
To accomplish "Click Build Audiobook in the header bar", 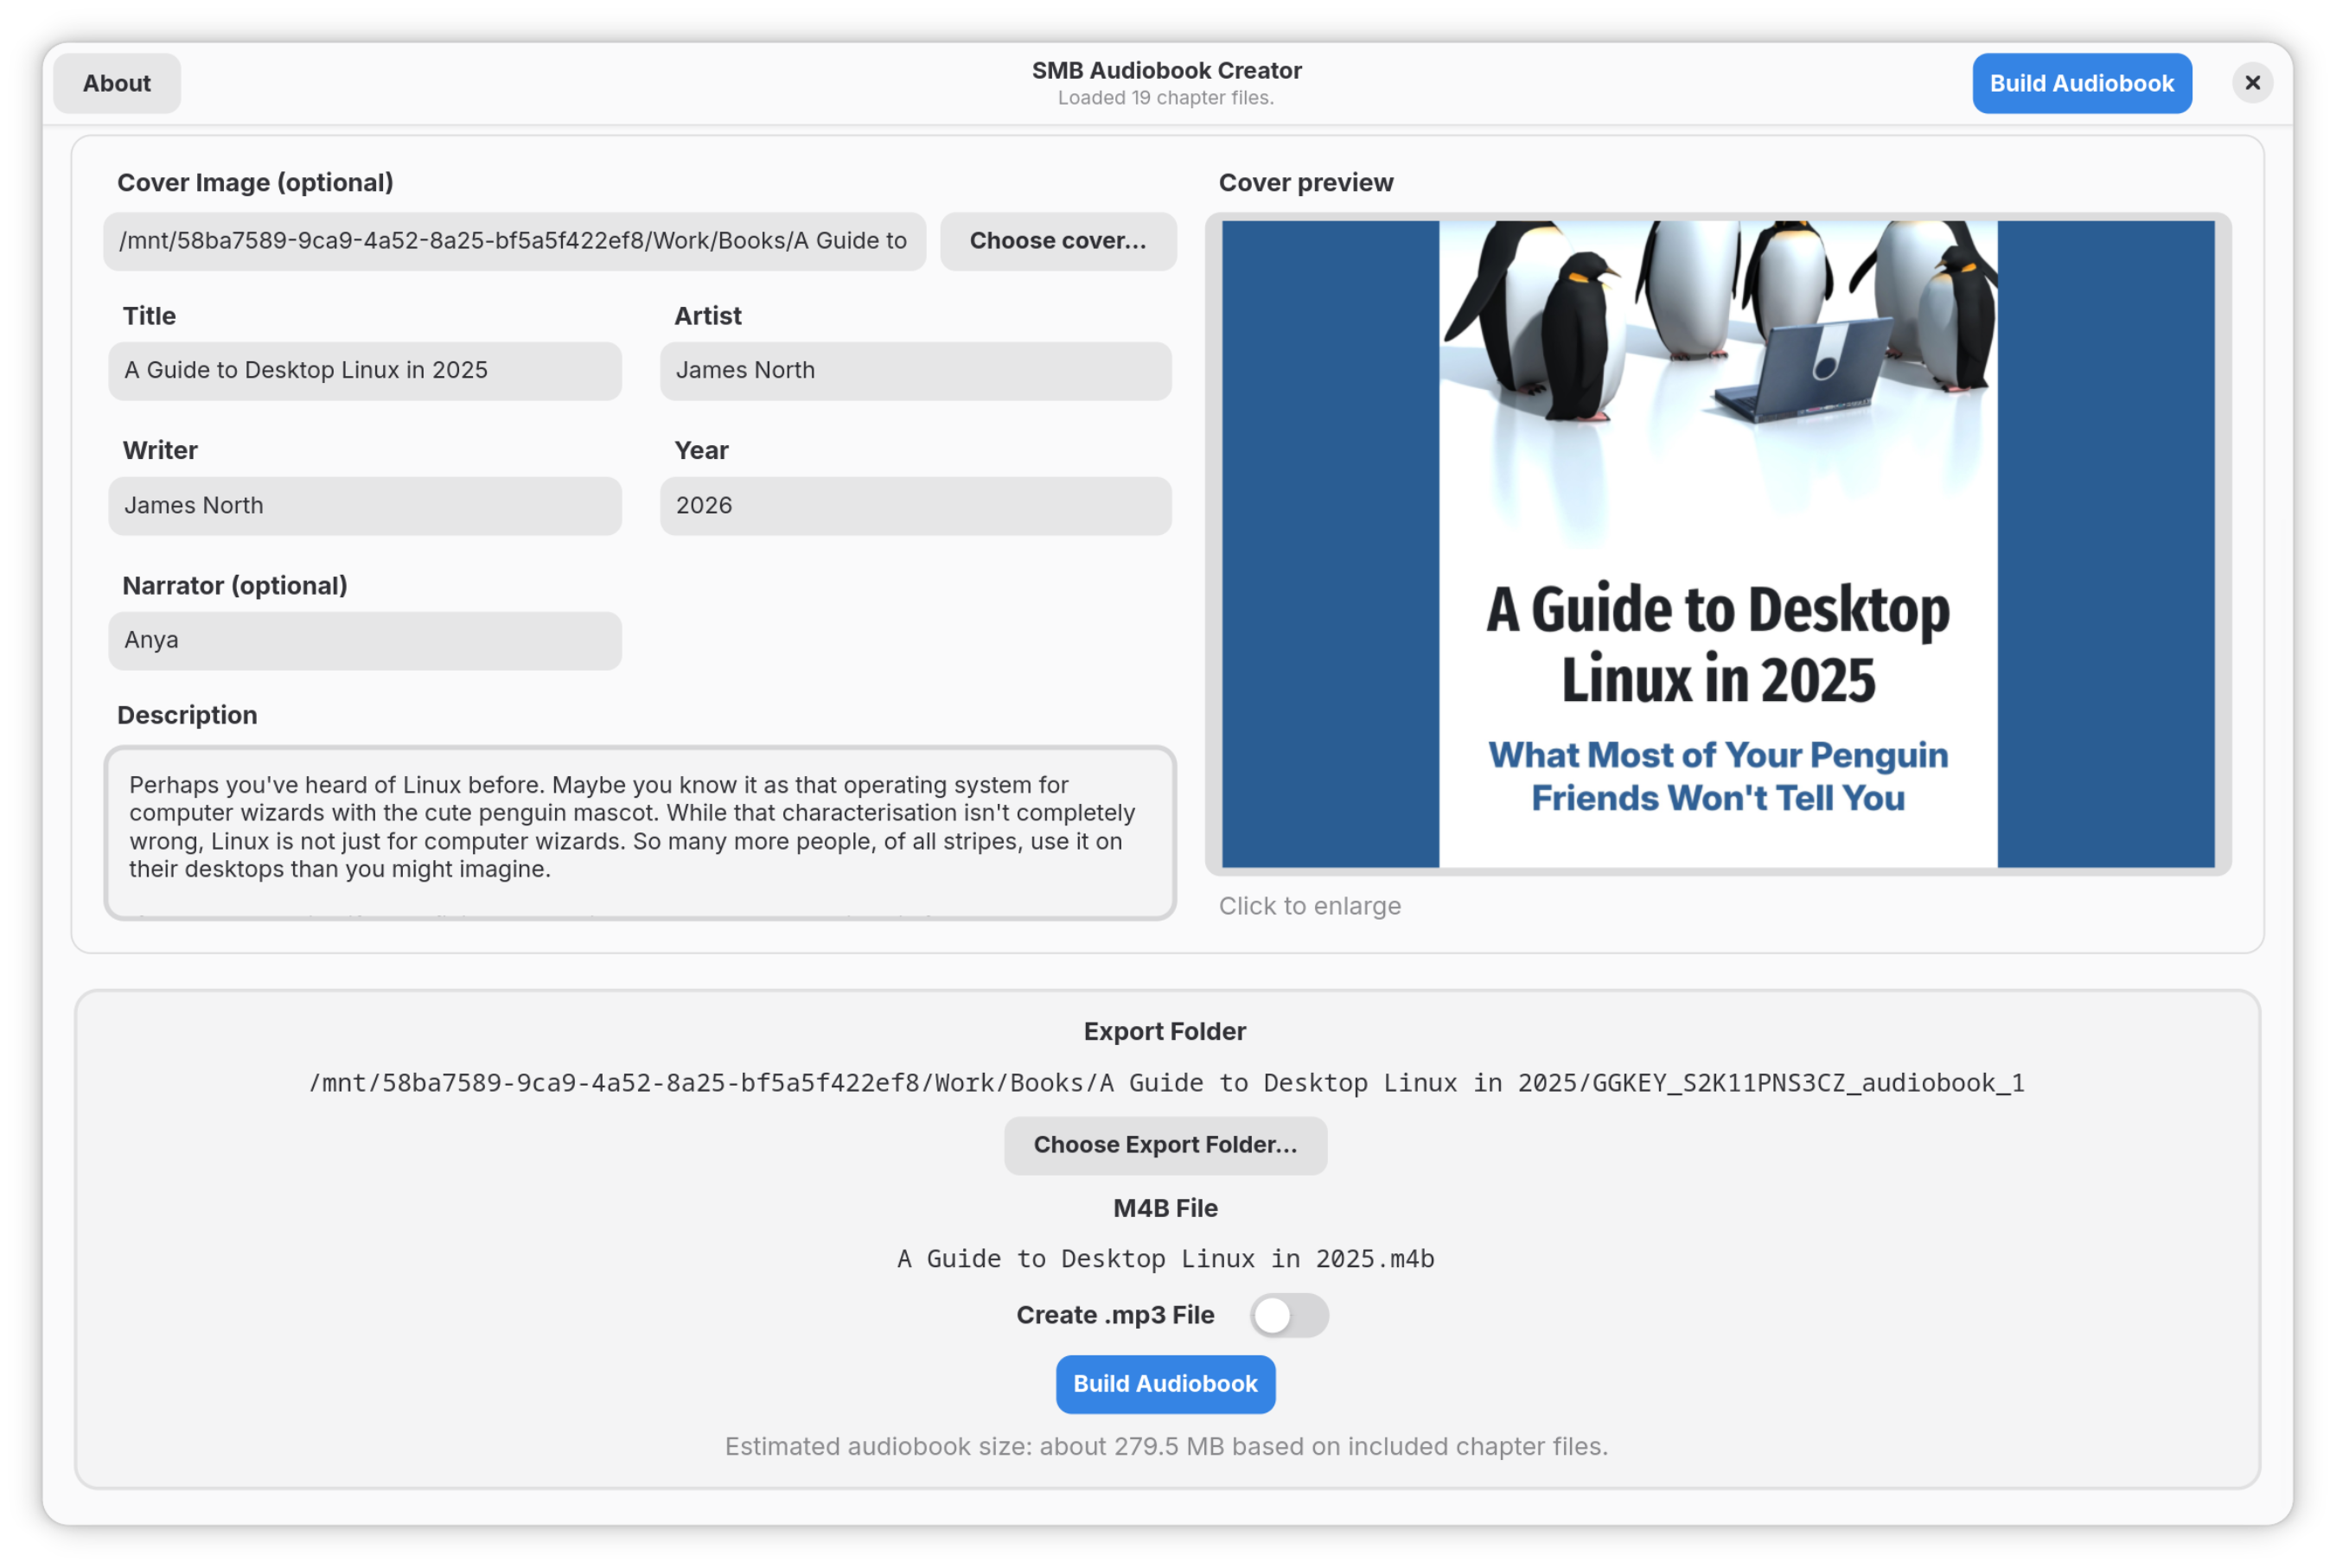I will click(x=2081, y=83).
